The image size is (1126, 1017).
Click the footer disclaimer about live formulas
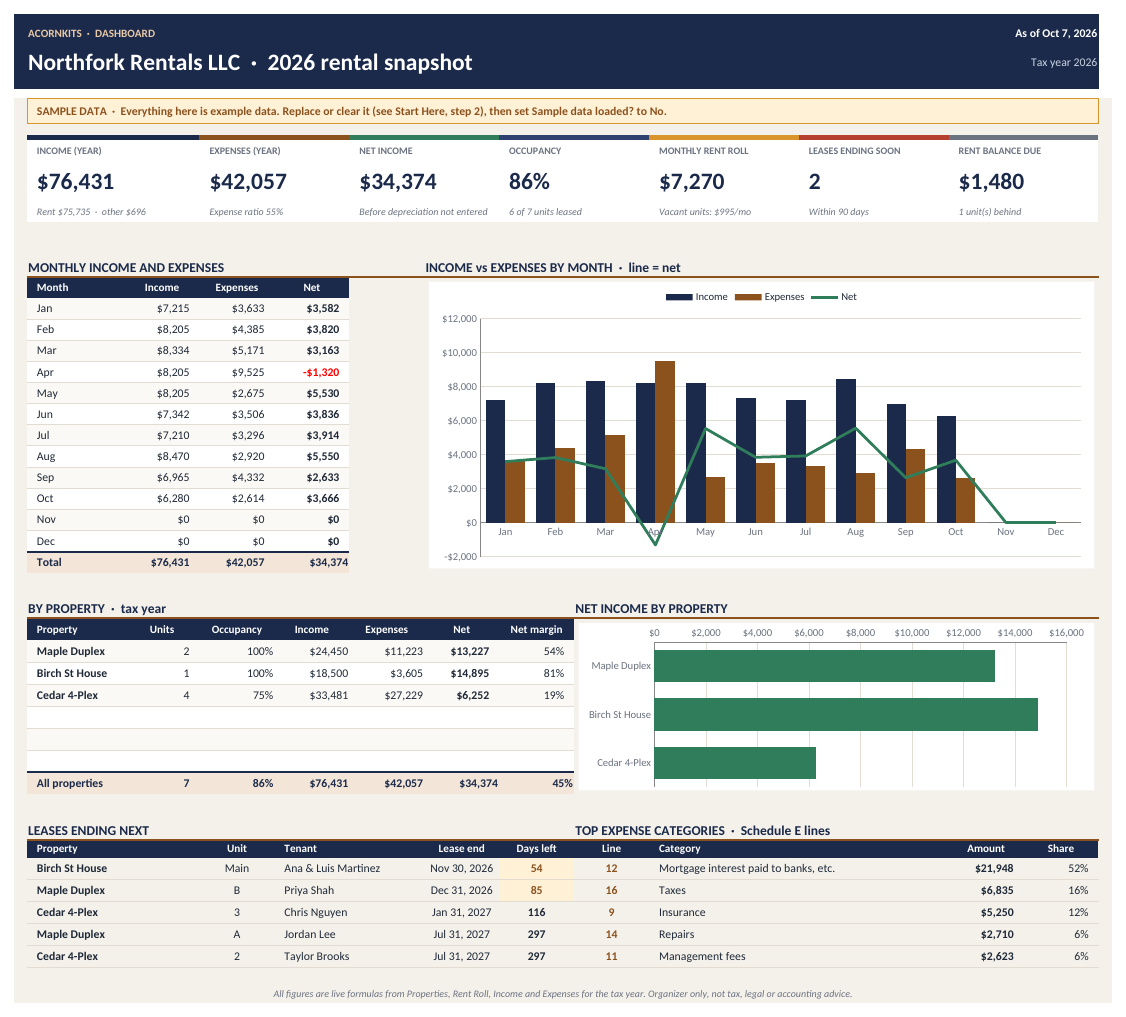[562, 994]
